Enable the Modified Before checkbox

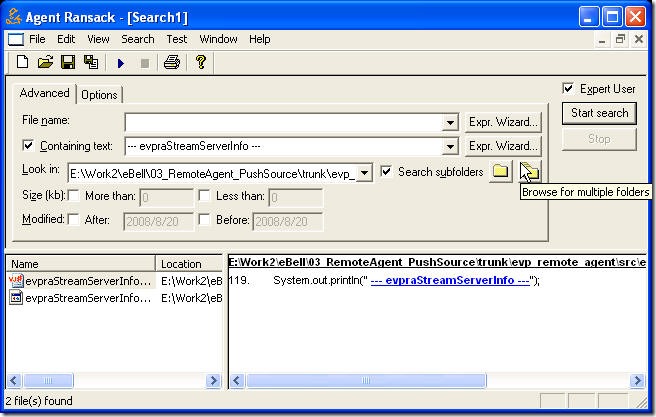(x=205, y=220)
